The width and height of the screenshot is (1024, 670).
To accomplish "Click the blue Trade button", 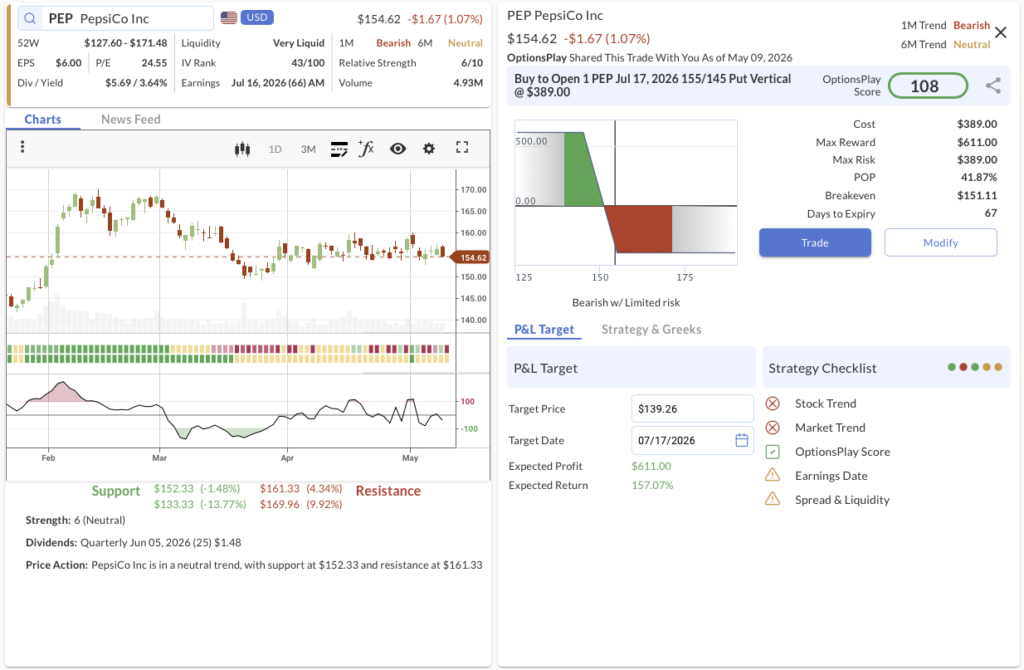I will point(814,242).
